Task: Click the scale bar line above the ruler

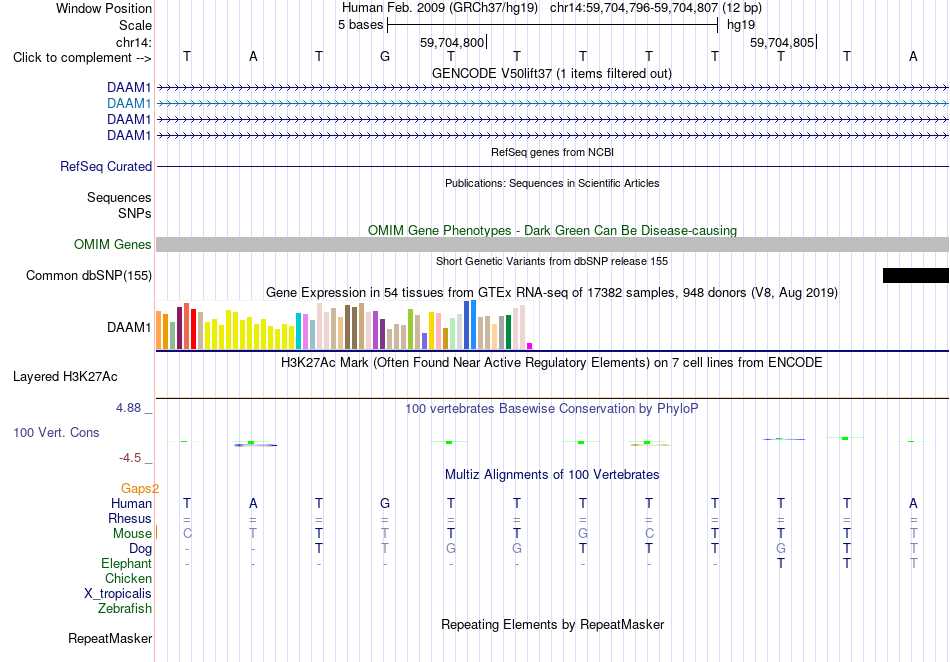Action: (553, 25)
